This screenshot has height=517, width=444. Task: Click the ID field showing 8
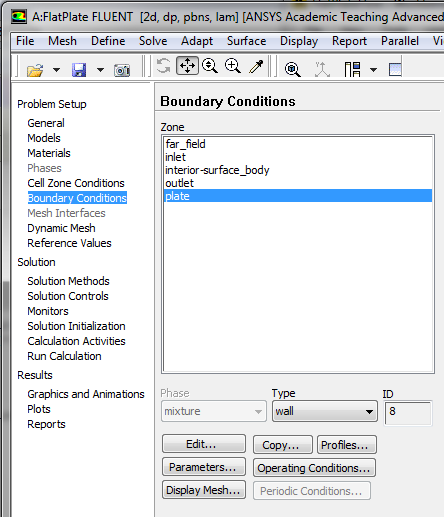408,413
